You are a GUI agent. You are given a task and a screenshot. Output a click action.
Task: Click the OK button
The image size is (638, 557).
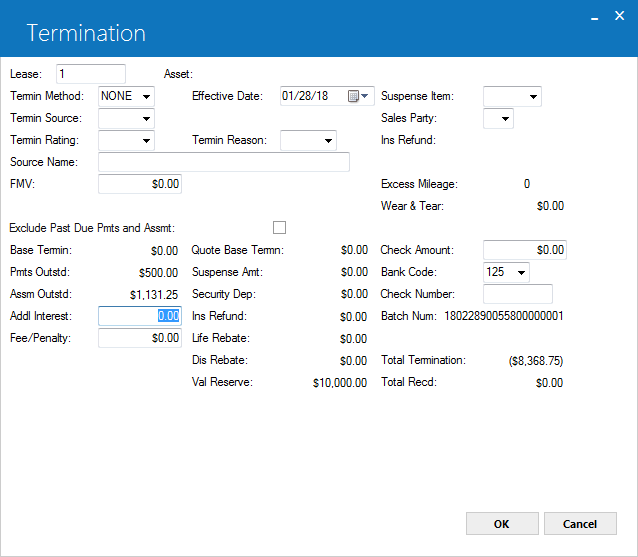coord(502,524)
